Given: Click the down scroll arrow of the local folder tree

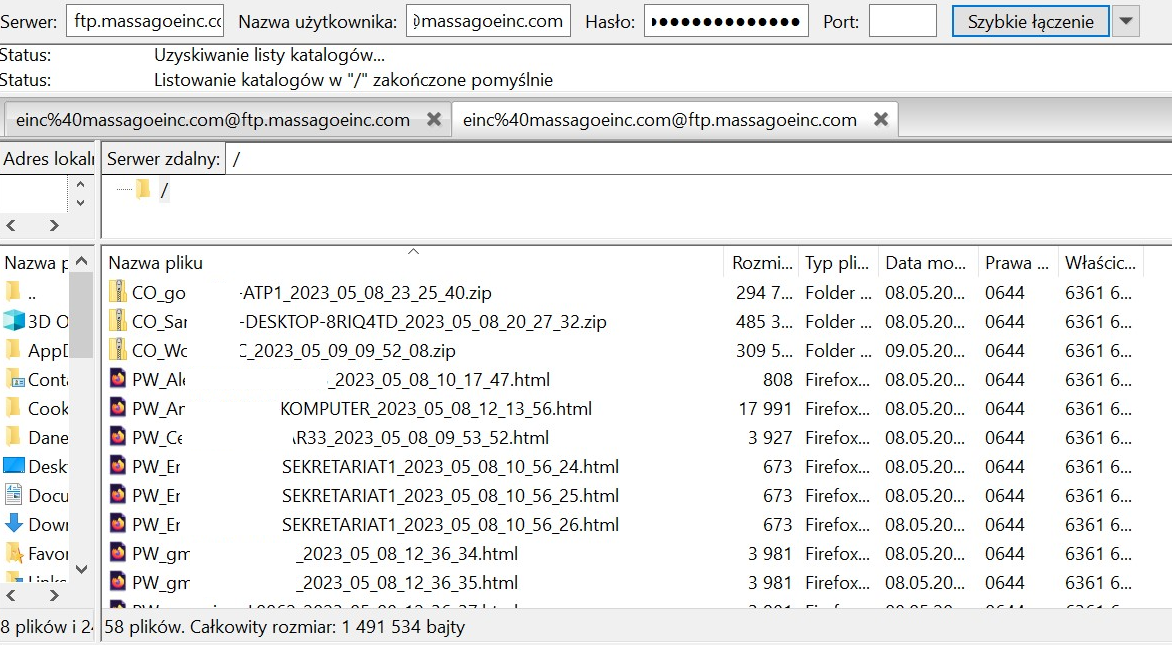Looking at the screenshot, I should tap(81, 203).
